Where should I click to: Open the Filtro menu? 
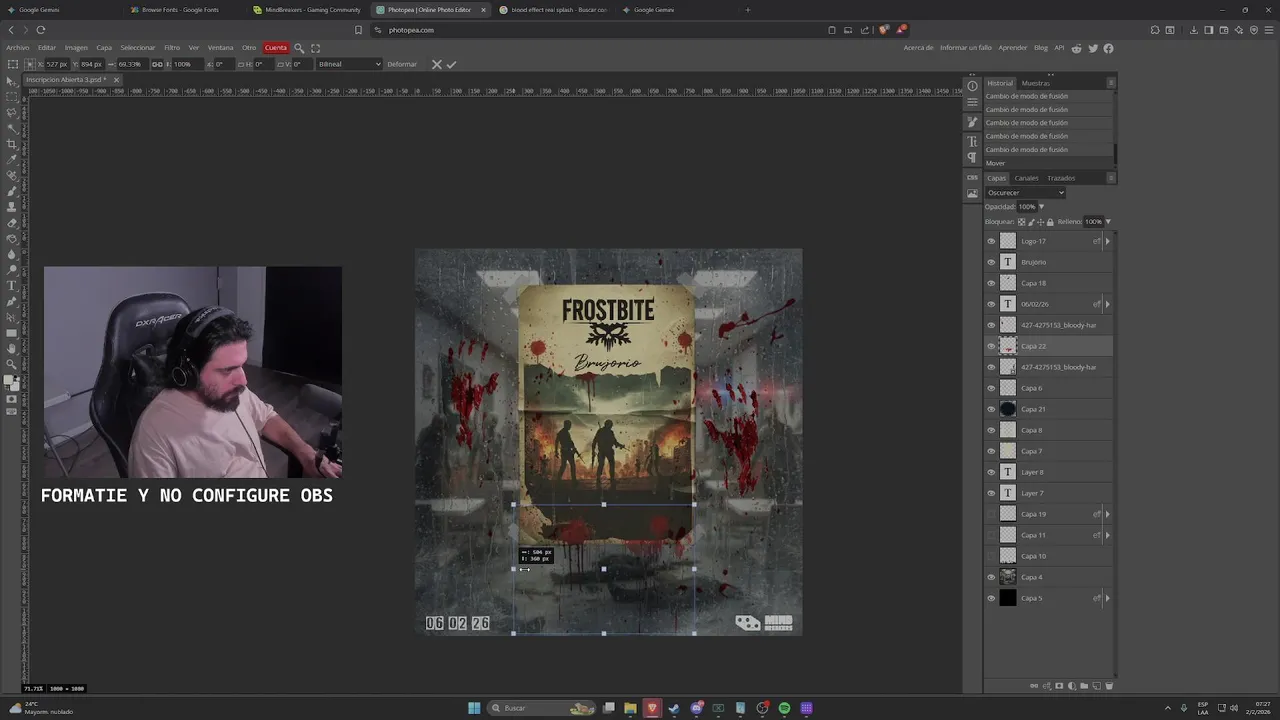[172, 48]
